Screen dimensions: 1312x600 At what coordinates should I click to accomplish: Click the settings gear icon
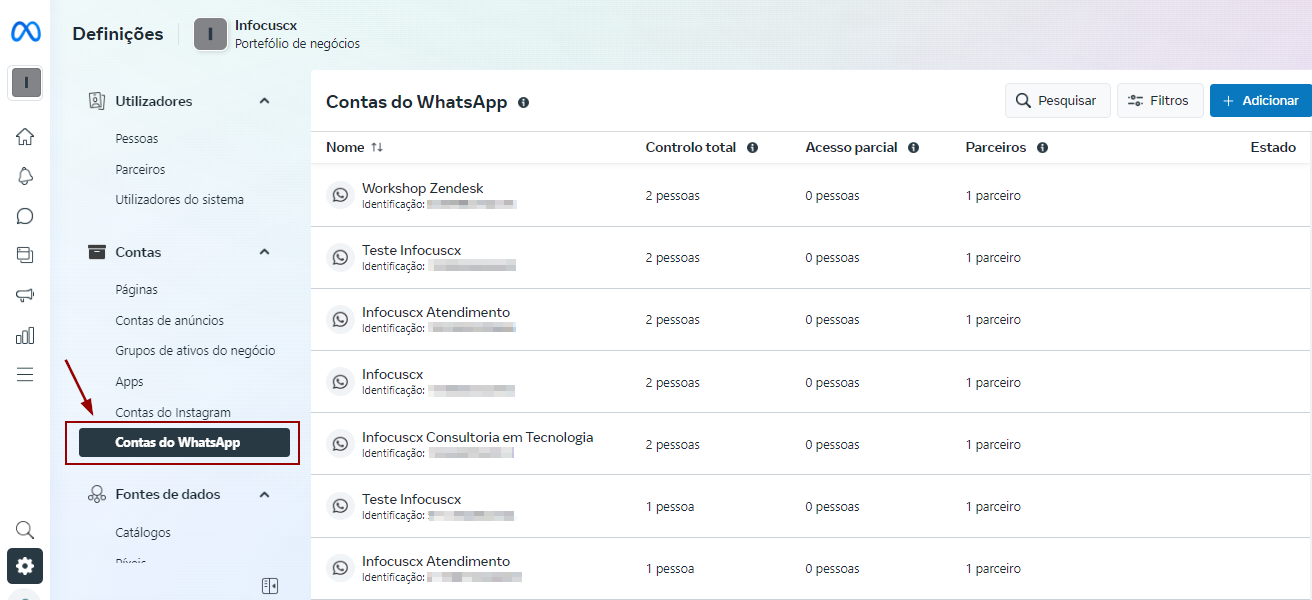click(x=25, y=566)
